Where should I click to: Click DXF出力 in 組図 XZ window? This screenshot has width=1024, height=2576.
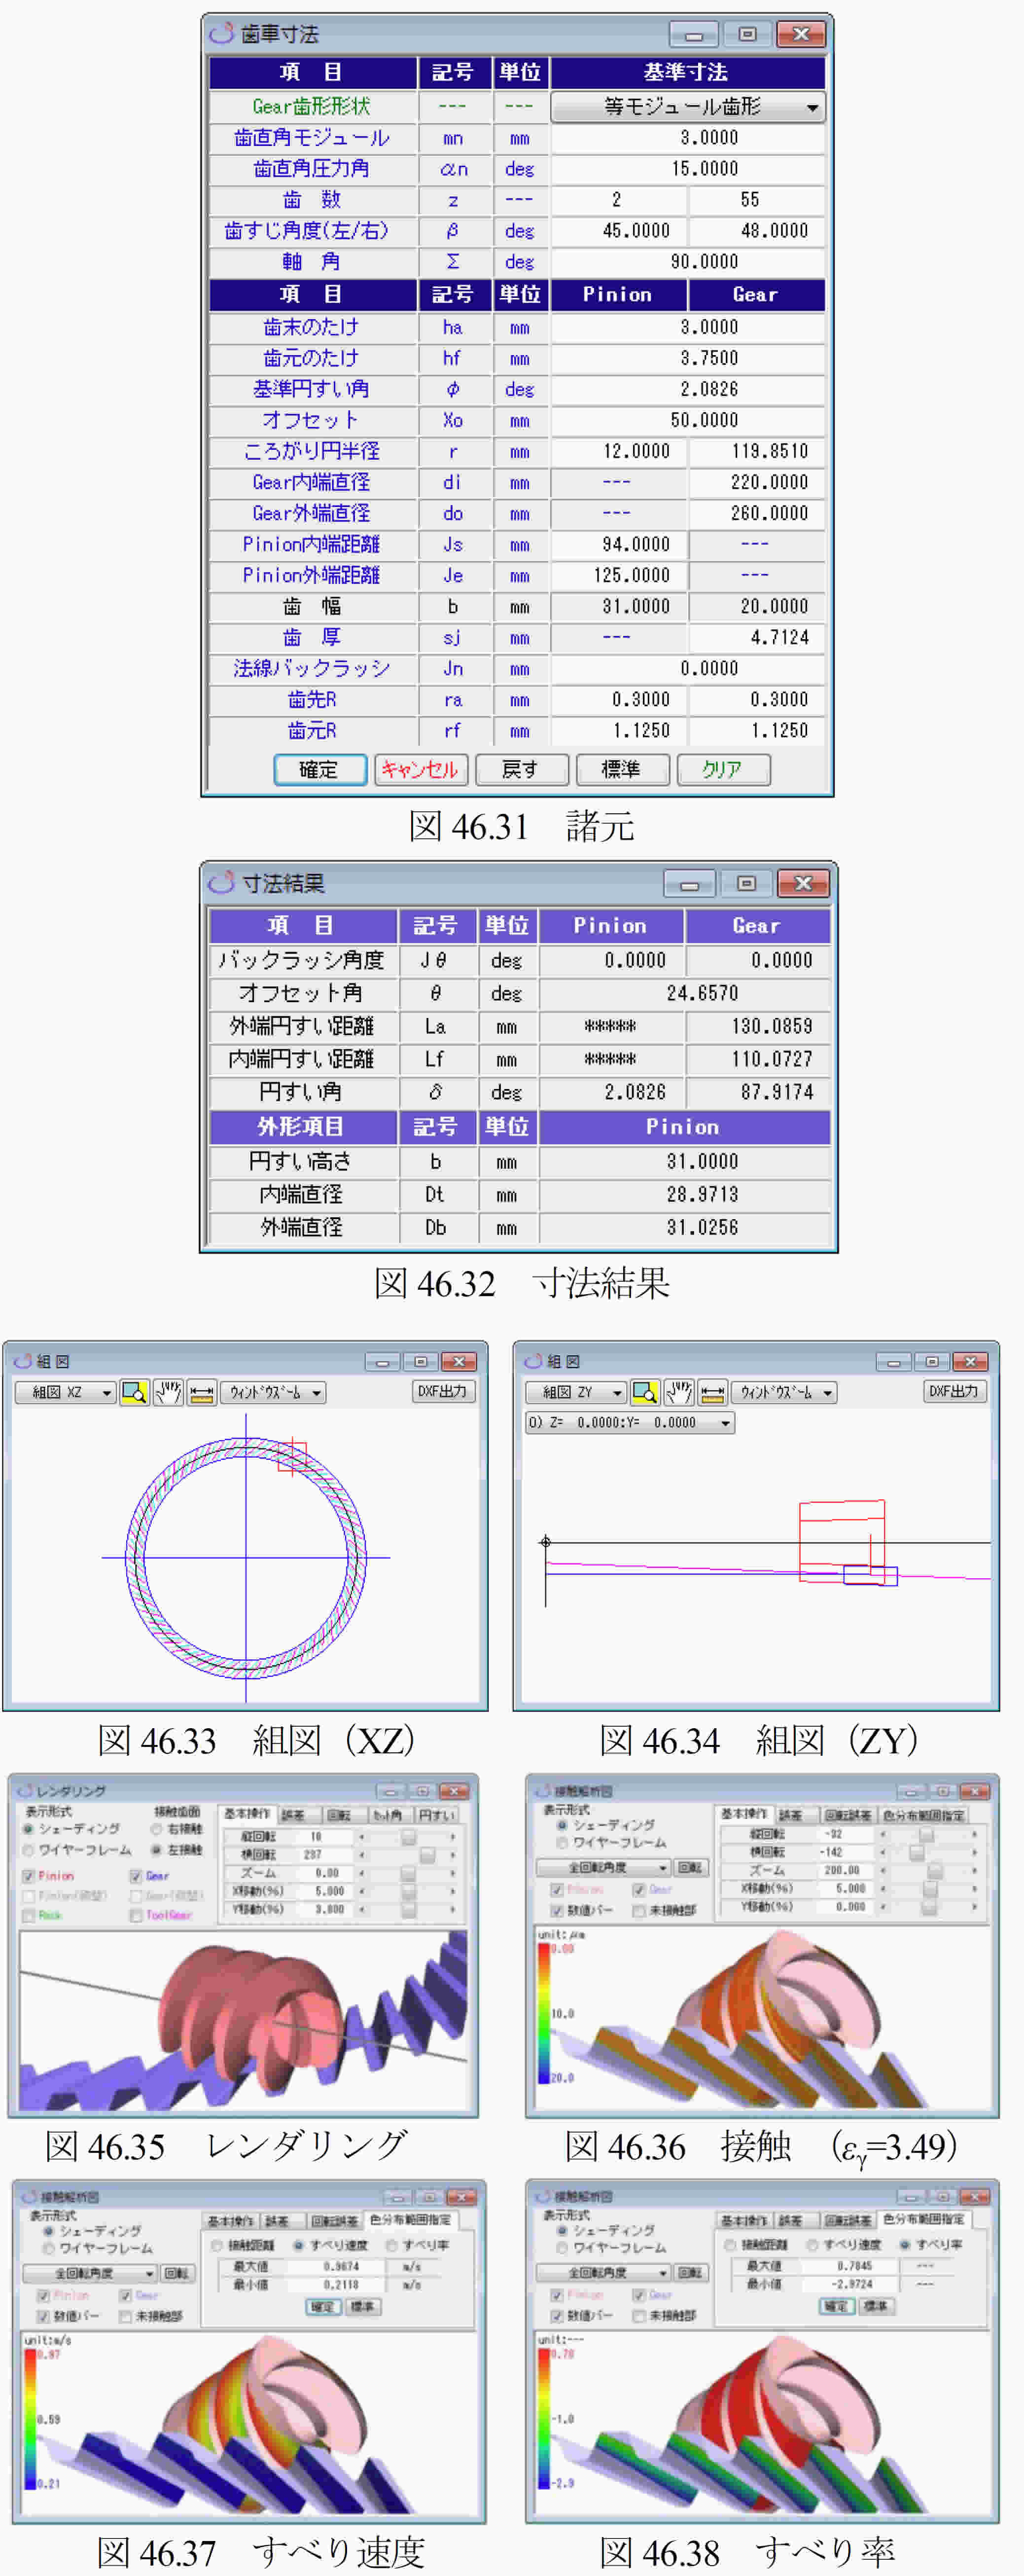point(443,1391)
